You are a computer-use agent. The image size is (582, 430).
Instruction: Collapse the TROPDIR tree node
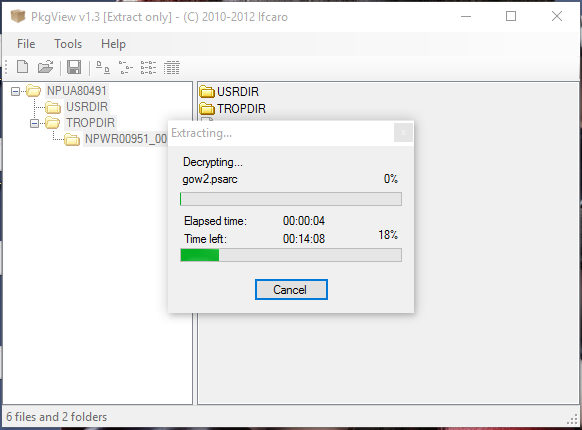coord(34,123)
